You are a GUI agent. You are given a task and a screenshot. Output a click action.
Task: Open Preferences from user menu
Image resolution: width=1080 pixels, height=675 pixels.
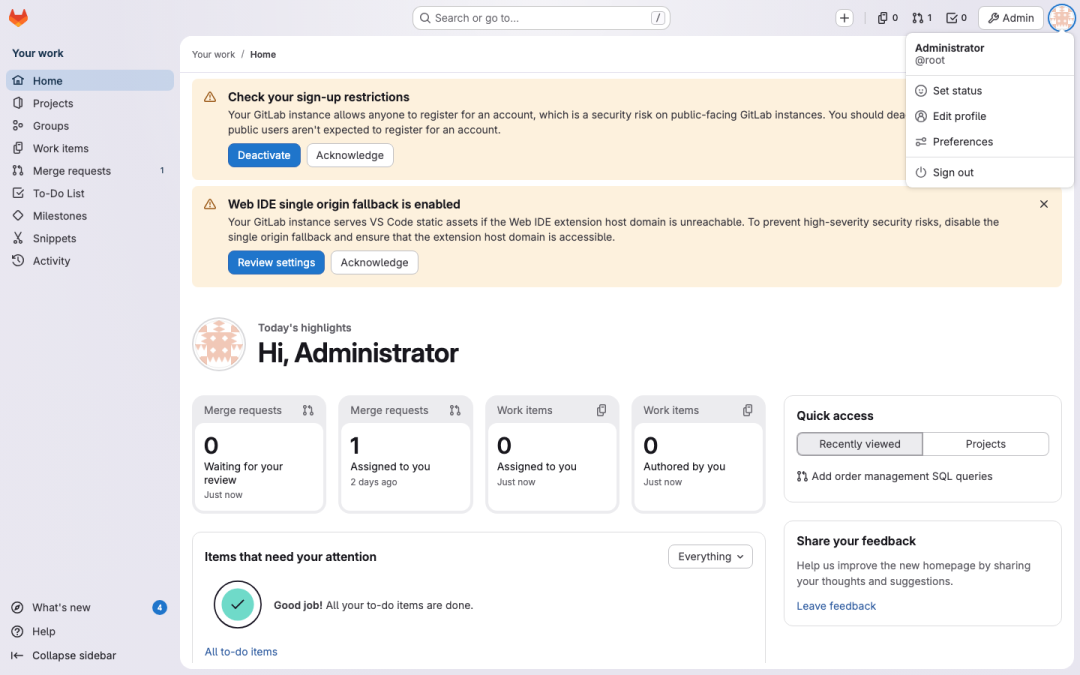click(990, 142)
